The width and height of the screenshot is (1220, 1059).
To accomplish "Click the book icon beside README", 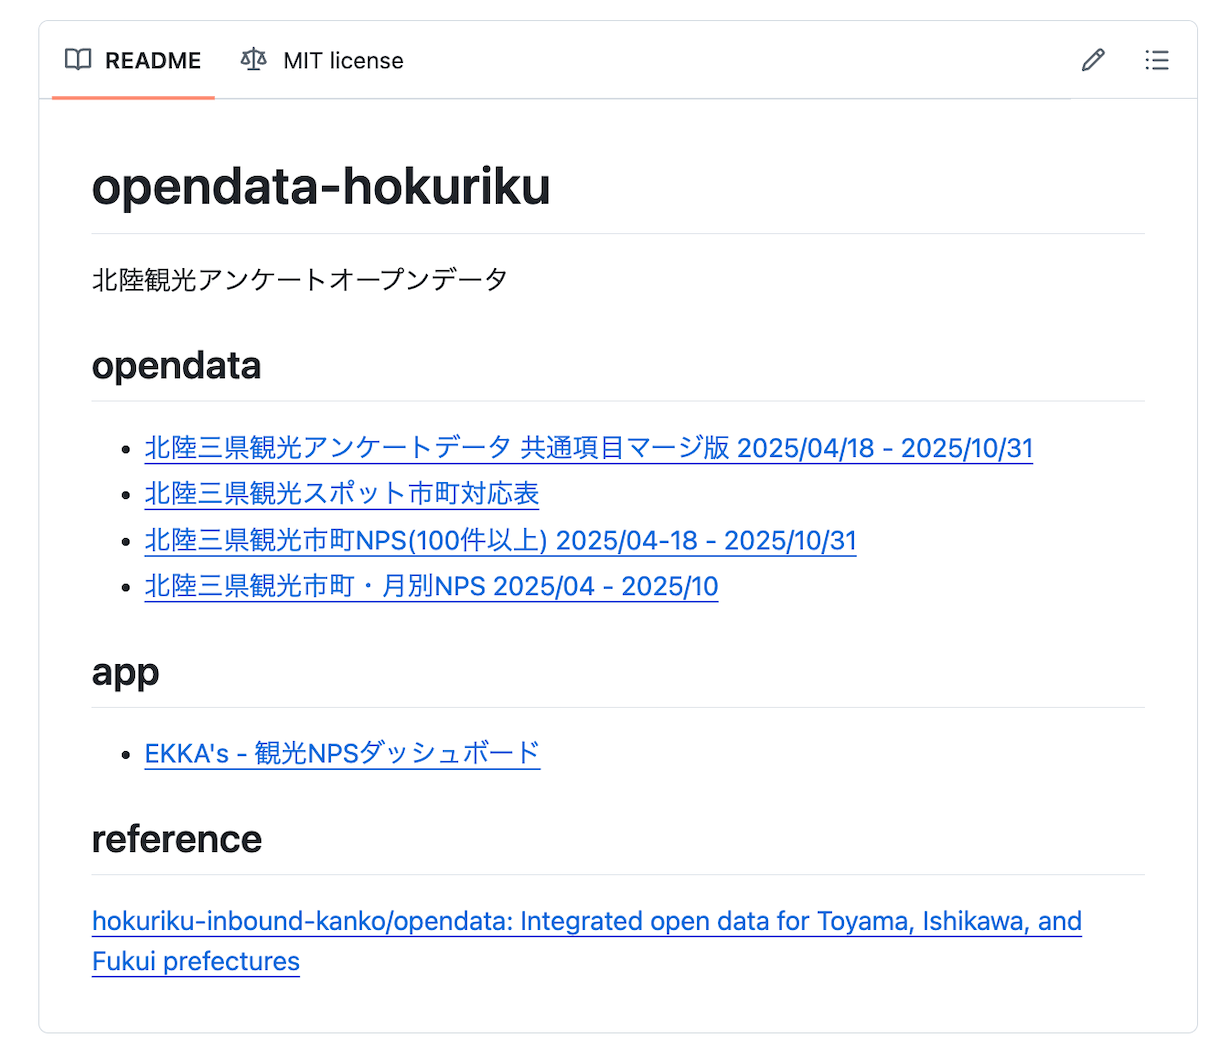I will pyautogui.click(x=78, y=60).
